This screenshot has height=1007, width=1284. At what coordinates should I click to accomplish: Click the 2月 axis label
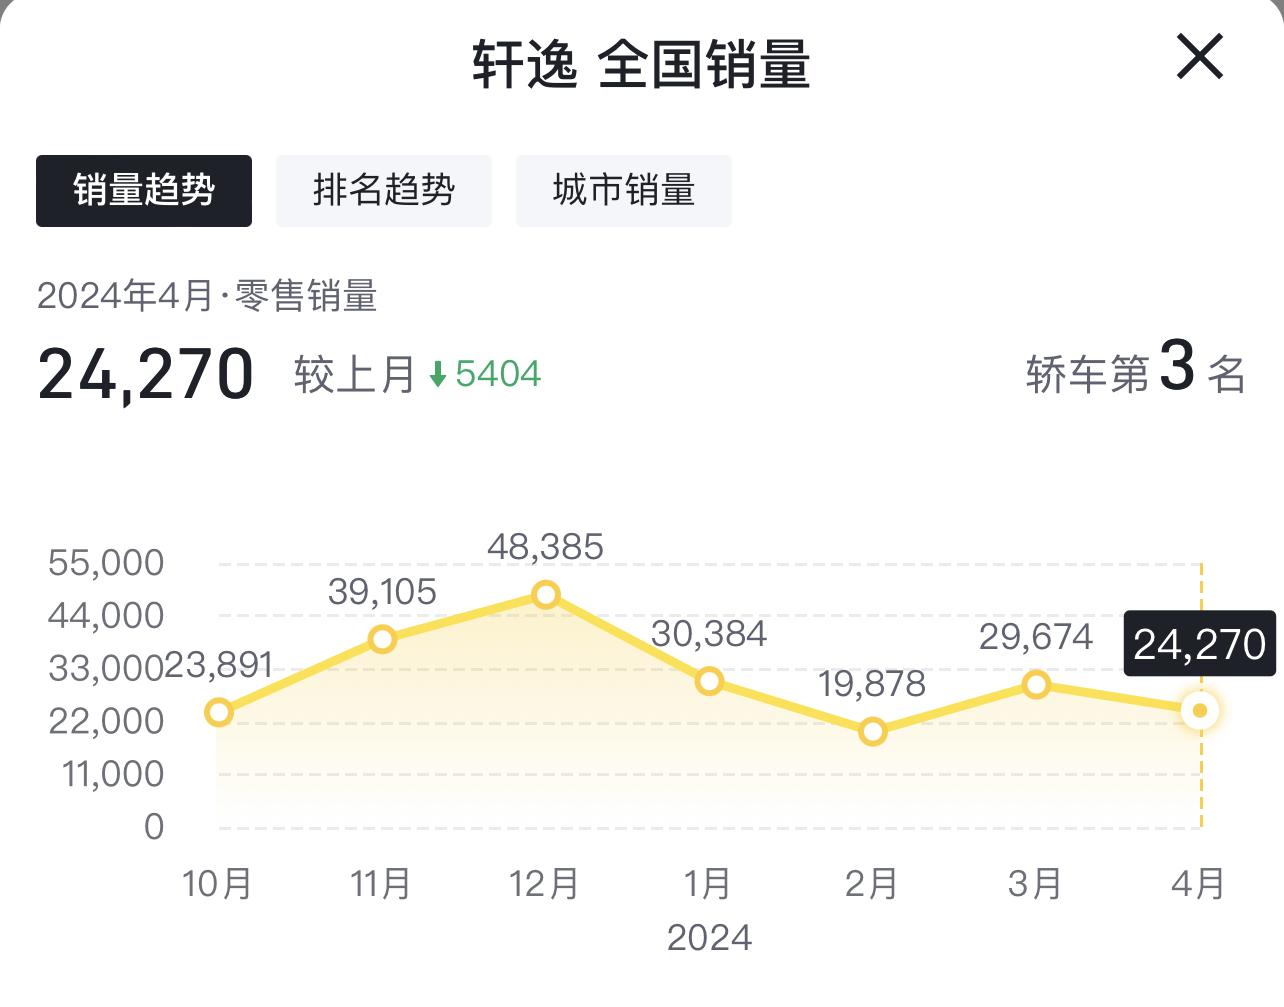[x=872, y=883]
